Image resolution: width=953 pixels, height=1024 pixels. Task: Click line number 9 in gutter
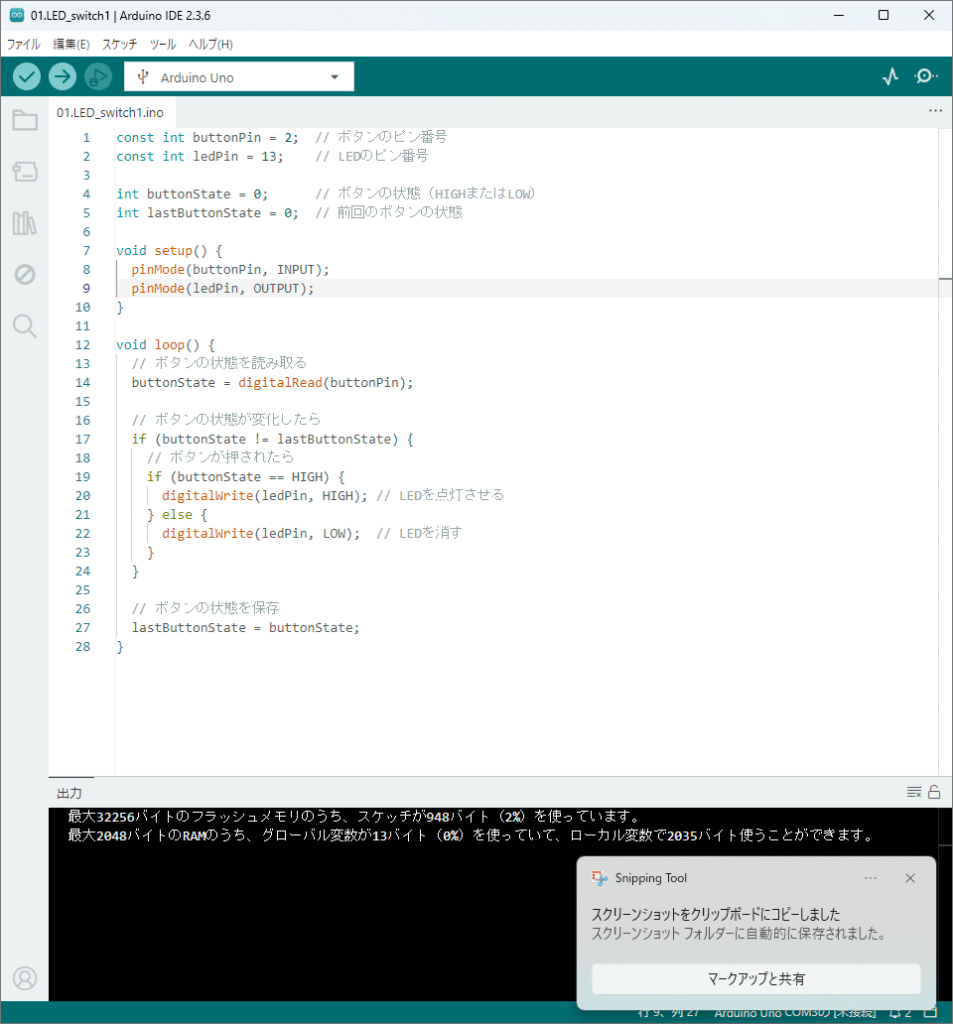[x=86, y=289]
